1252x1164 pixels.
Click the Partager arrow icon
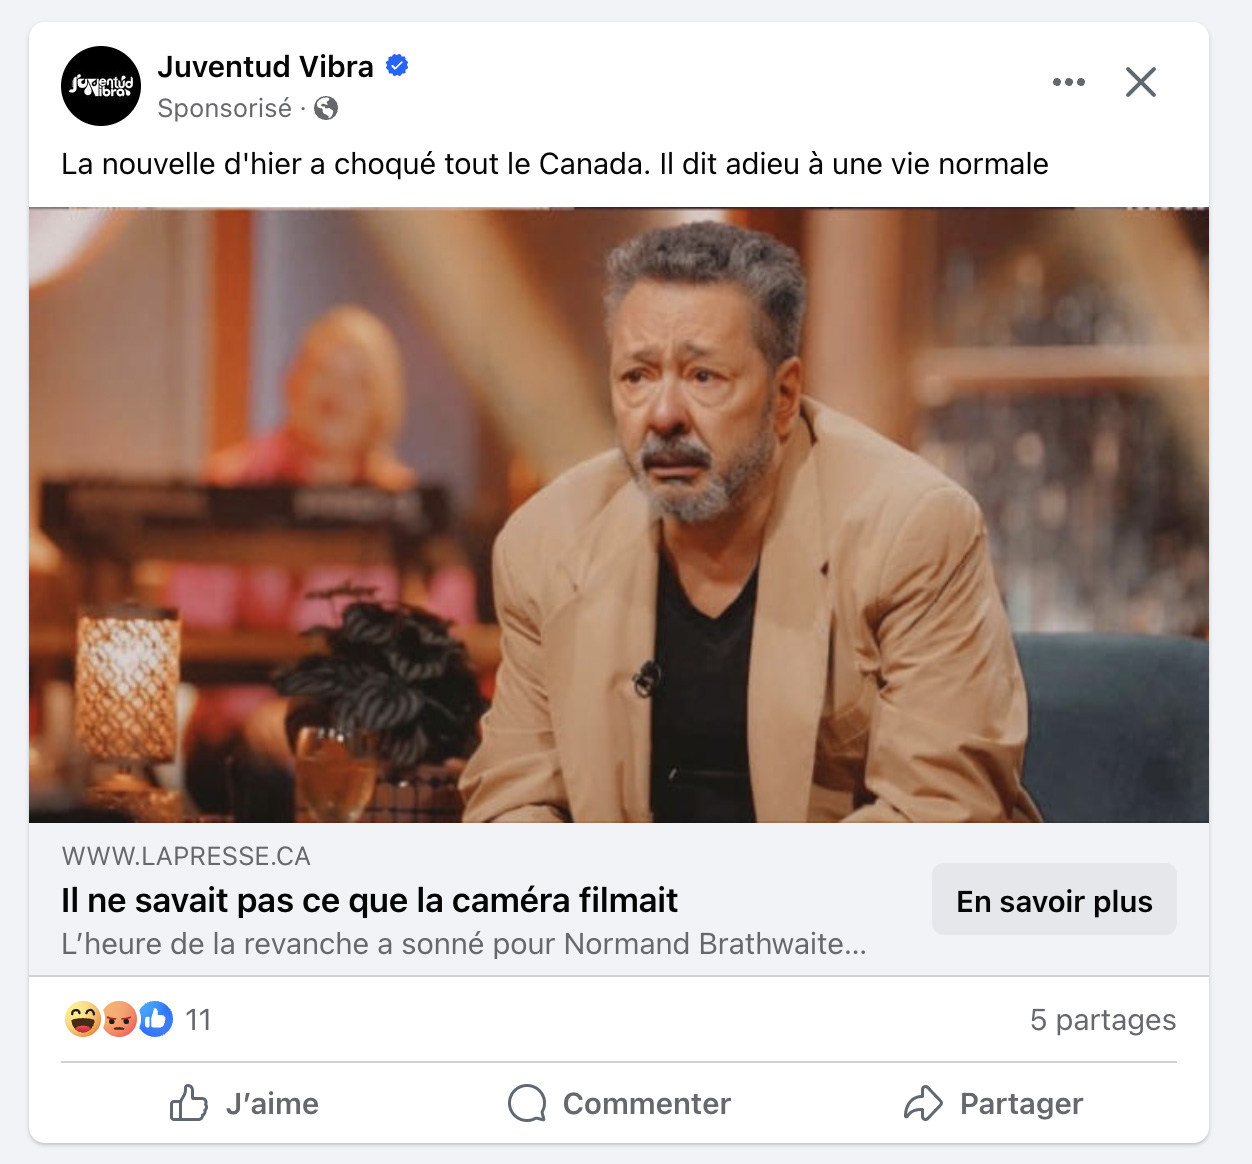pos(923,1103)
